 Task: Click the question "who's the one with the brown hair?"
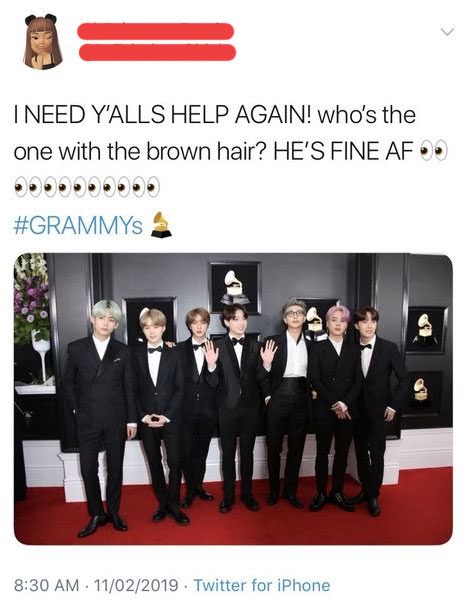click(215, 134)
